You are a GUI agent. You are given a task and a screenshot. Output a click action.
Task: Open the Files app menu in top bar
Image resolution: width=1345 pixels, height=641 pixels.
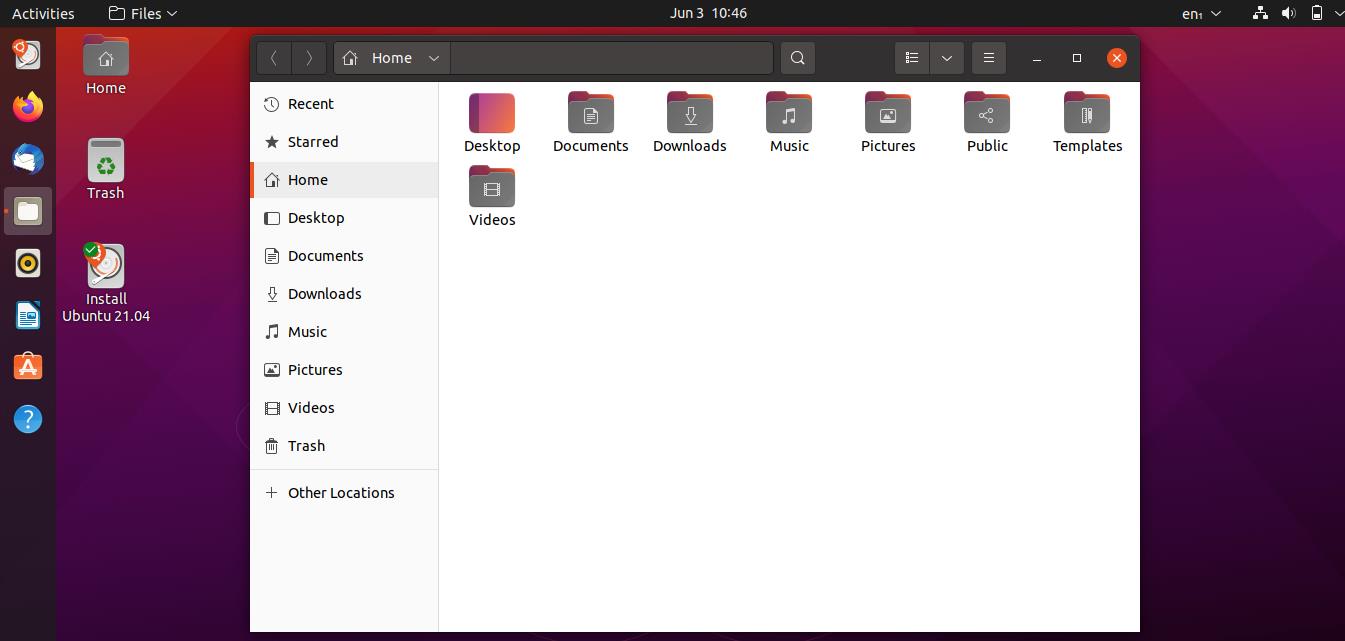click(143, 13)
